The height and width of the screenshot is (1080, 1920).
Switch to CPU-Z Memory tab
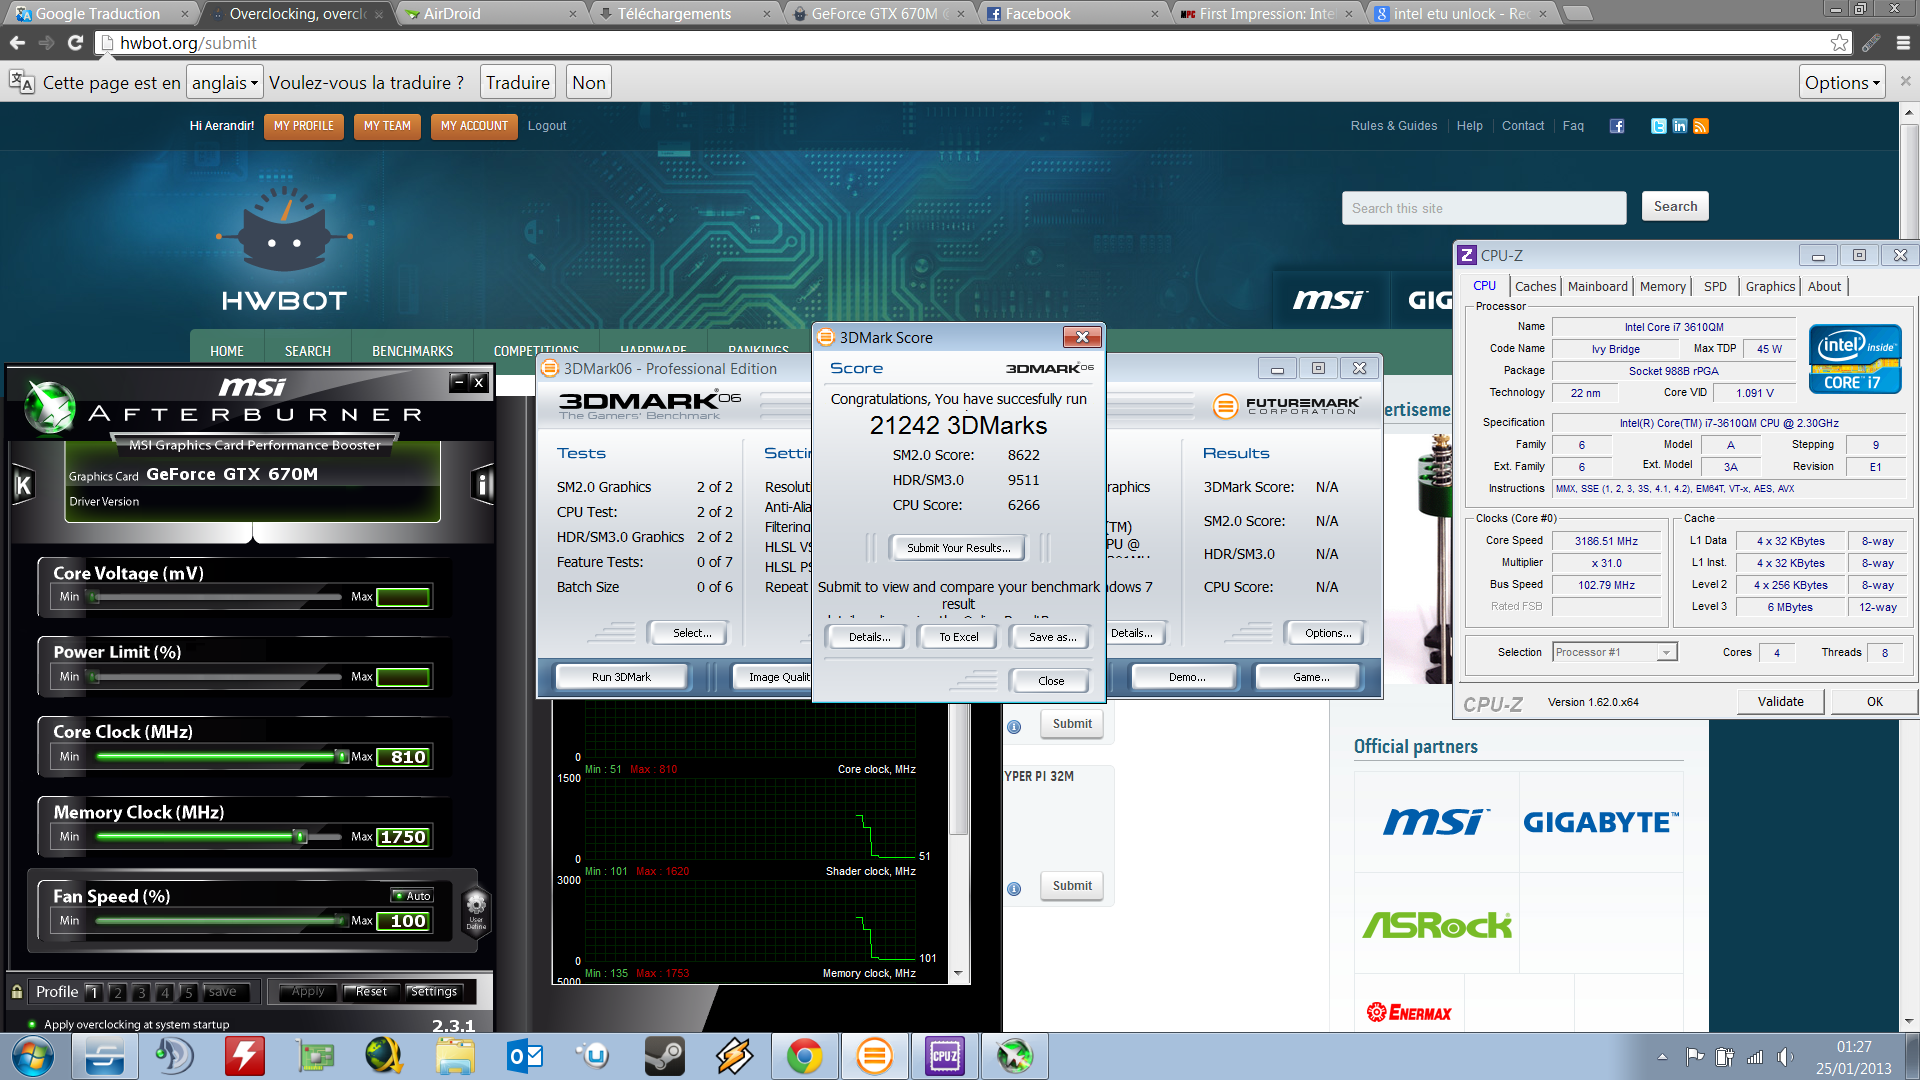pos(1662,286)
